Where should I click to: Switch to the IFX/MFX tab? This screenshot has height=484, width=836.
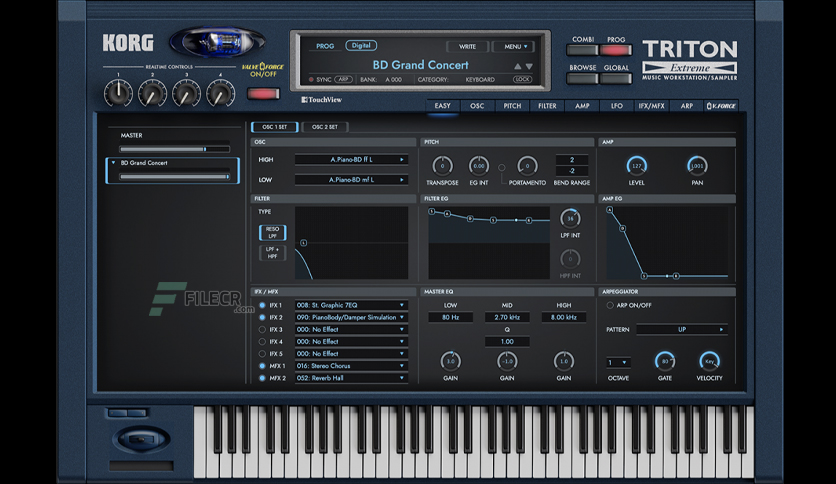[652, 106]
